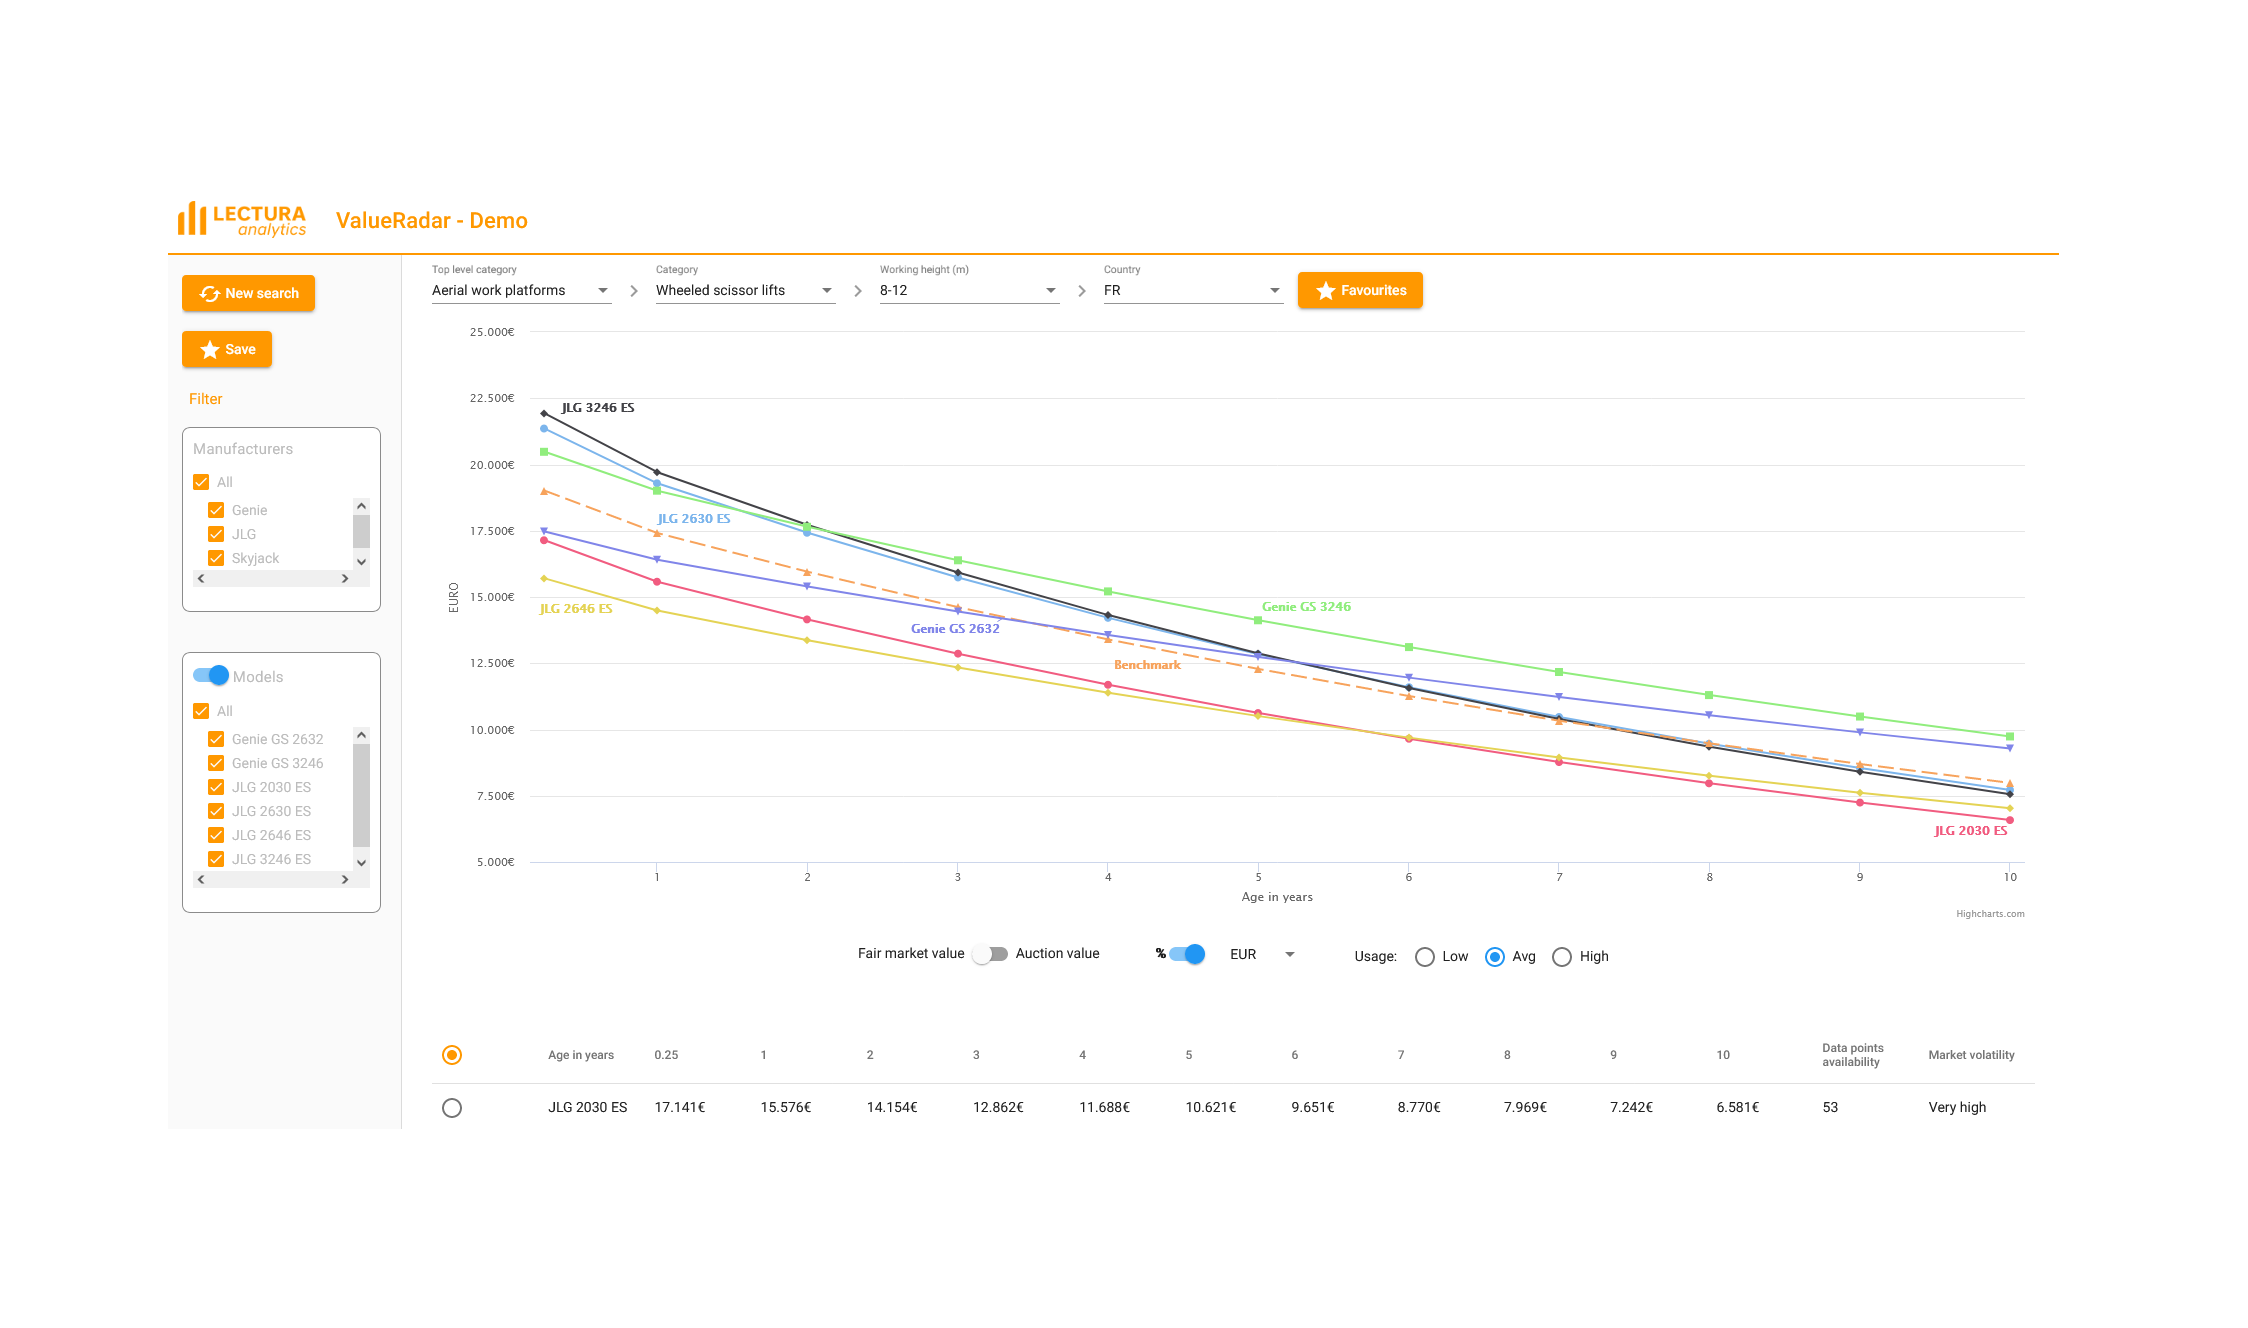Click the Genie GS 2632 series label
Screen dimensions: 2248x1328
[955, 629]
